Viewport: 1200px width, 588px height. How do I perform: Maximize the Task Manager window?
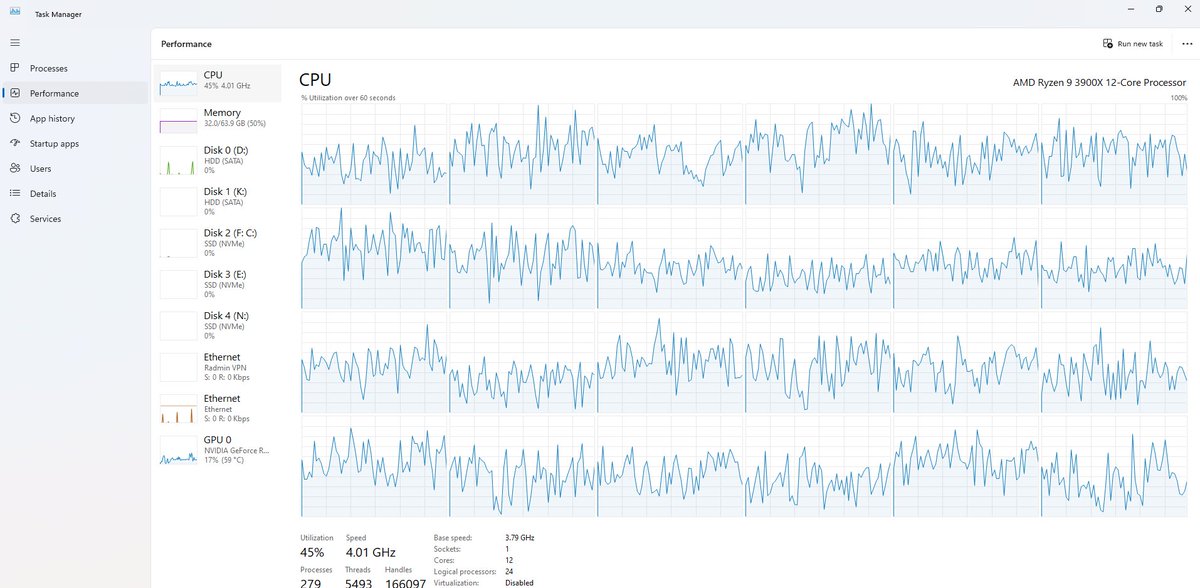pos(1159,9)
